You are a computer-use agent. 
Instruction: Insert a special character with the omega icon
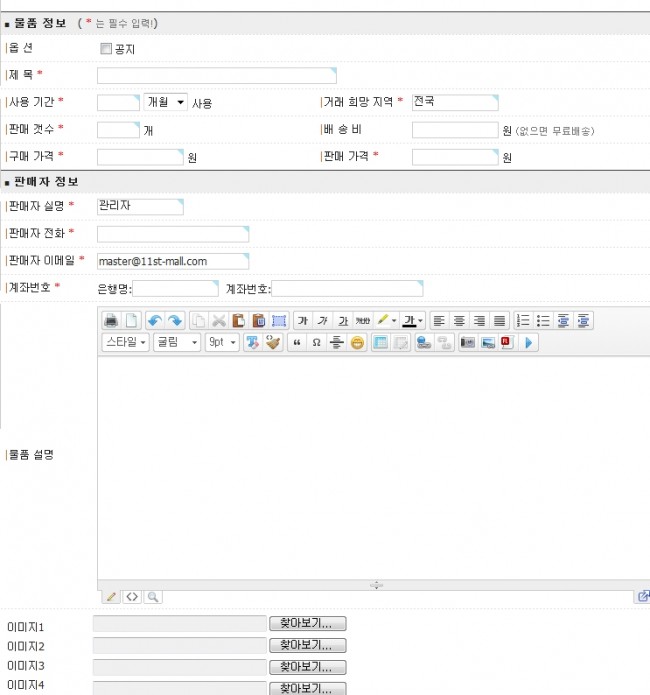(316, 342)
